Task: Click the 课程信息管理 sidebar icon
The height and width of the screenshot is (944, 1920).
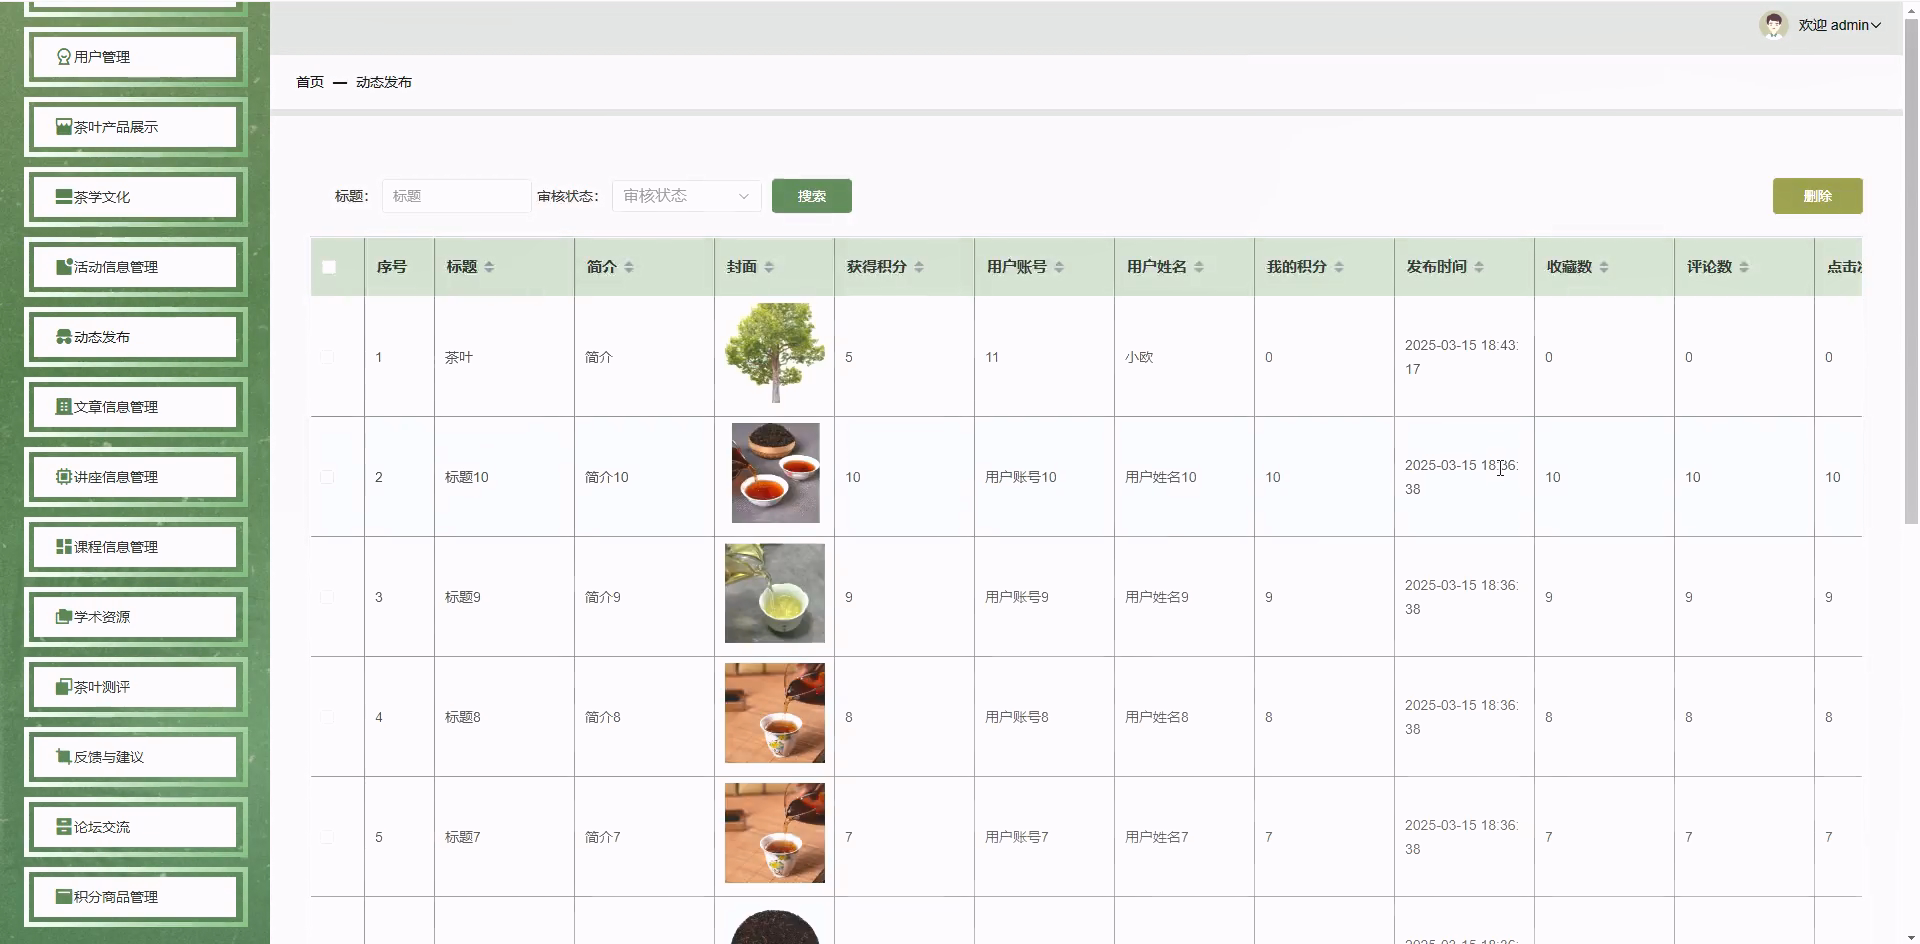Action: [x=64, y=547]
